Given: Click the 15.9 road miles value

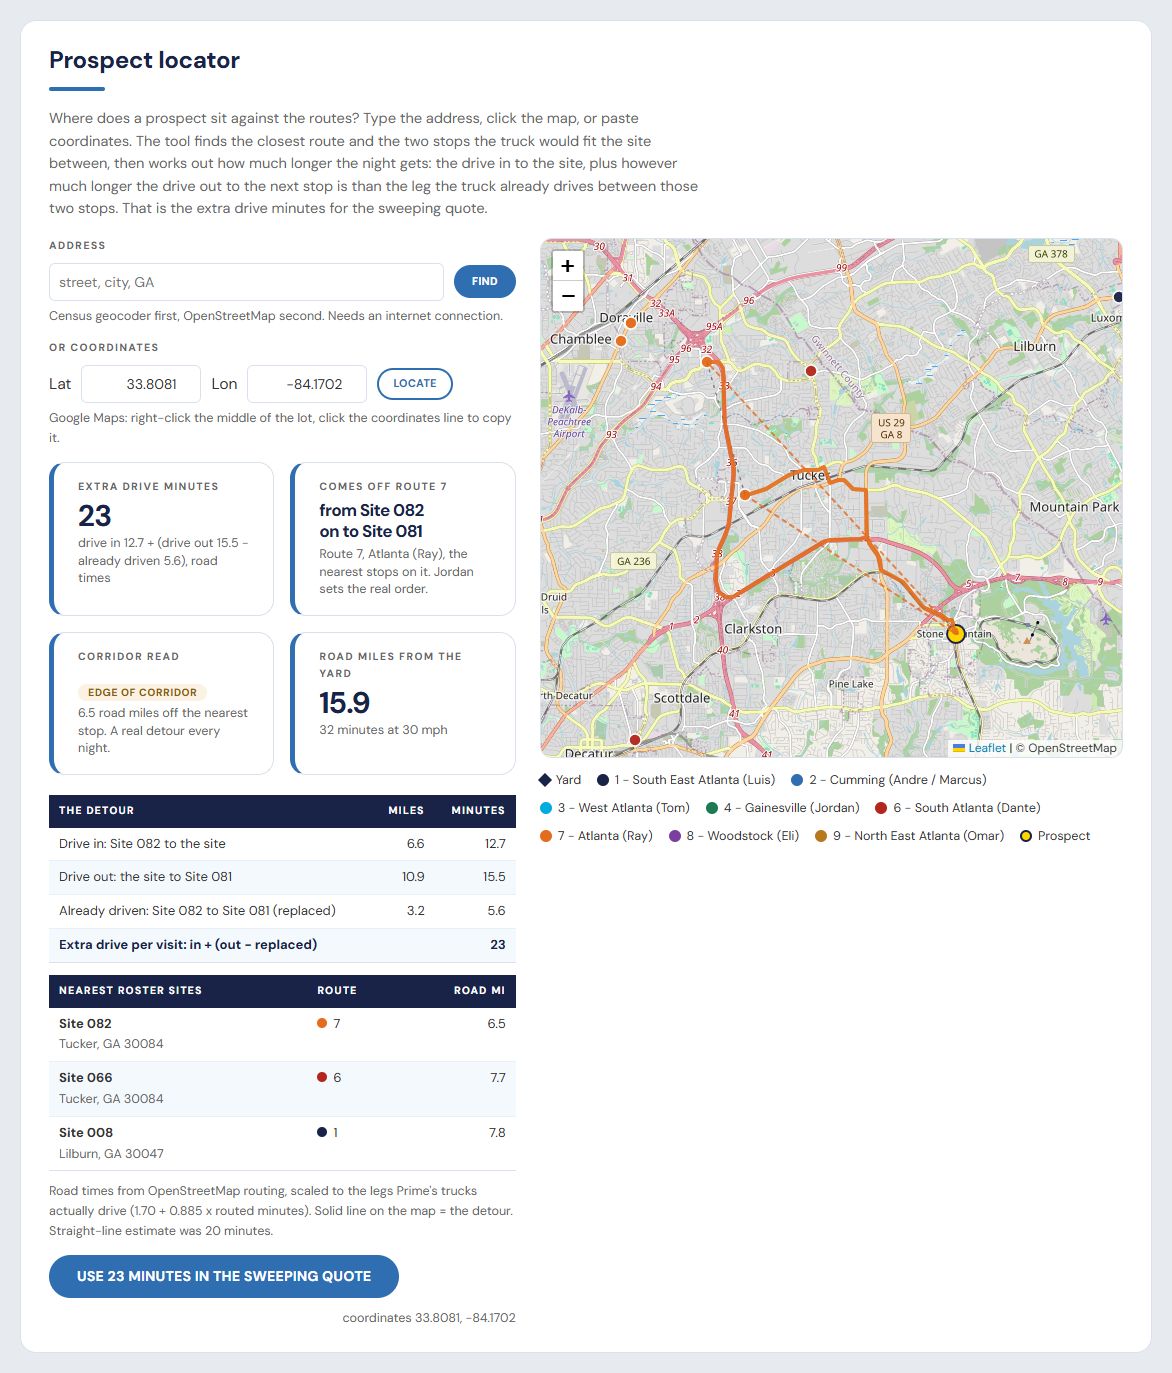Looking at the screenshot, I should coord(345,703).
